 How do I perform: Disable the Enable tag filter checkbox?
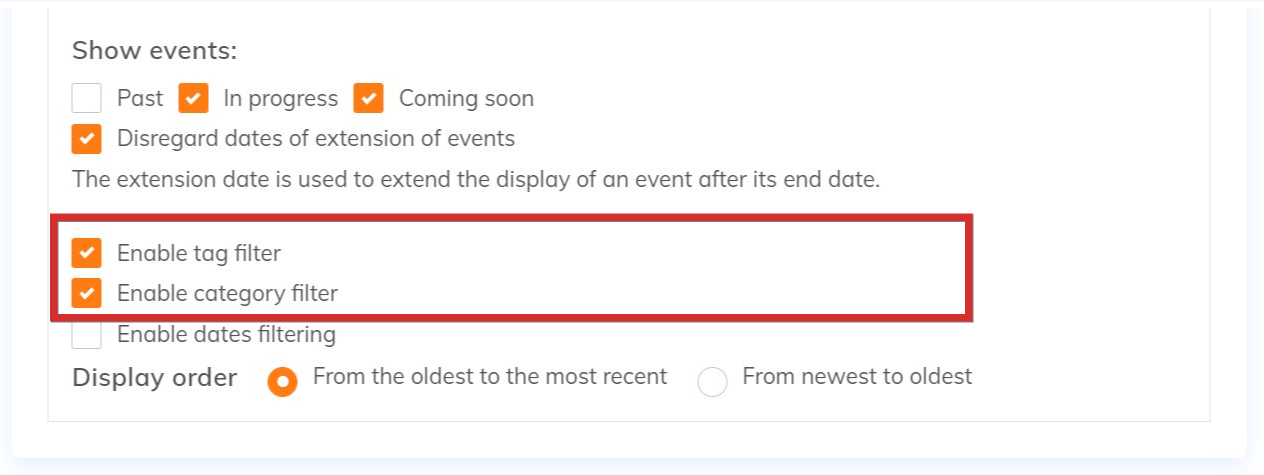tap(87, 254)
